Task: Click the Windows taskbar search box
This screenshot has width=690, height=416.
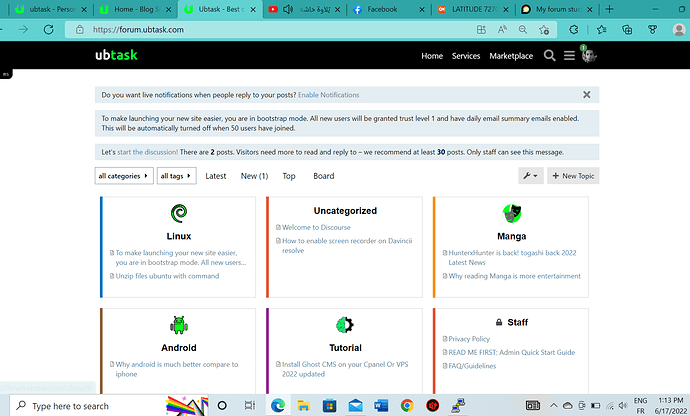Action: pyautogui.click(x=109, y=405)
